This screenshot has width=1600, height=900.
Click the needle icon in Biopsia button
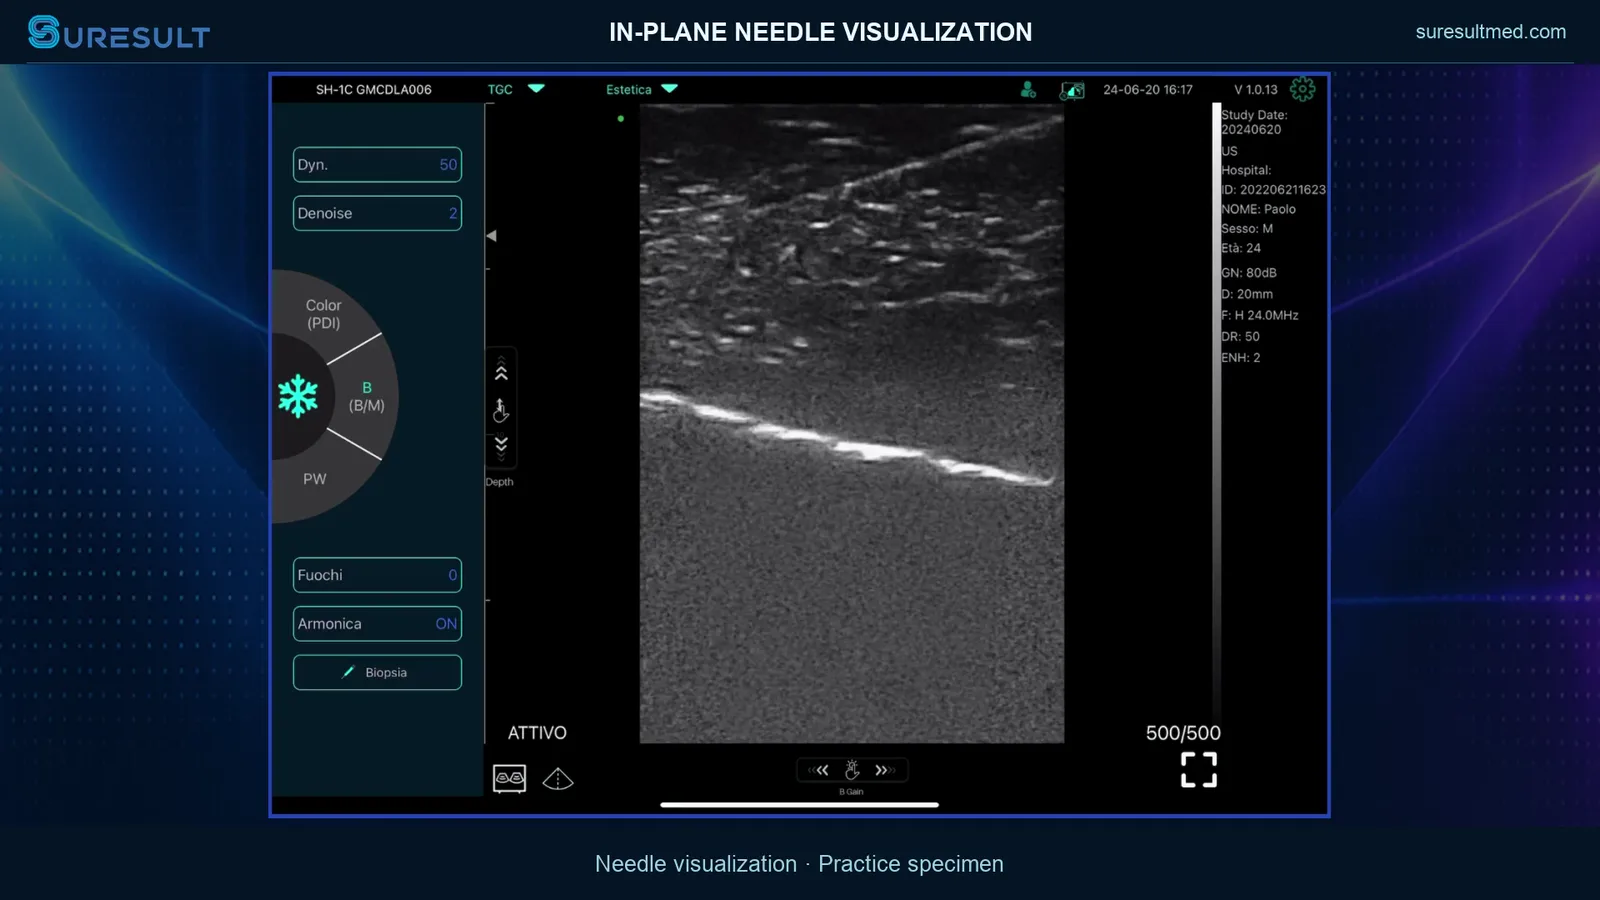click(x=348, y=672)
